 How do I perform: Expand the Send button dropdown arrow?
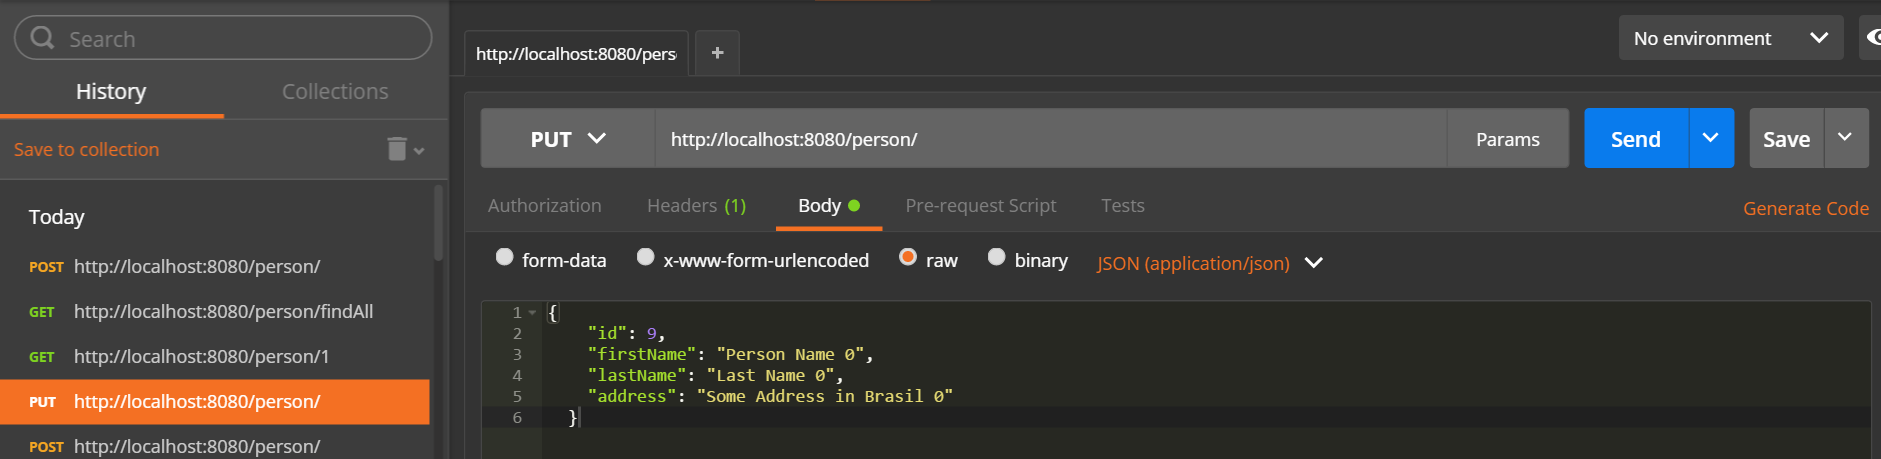pyautogui.click(x=1711, y=138)
